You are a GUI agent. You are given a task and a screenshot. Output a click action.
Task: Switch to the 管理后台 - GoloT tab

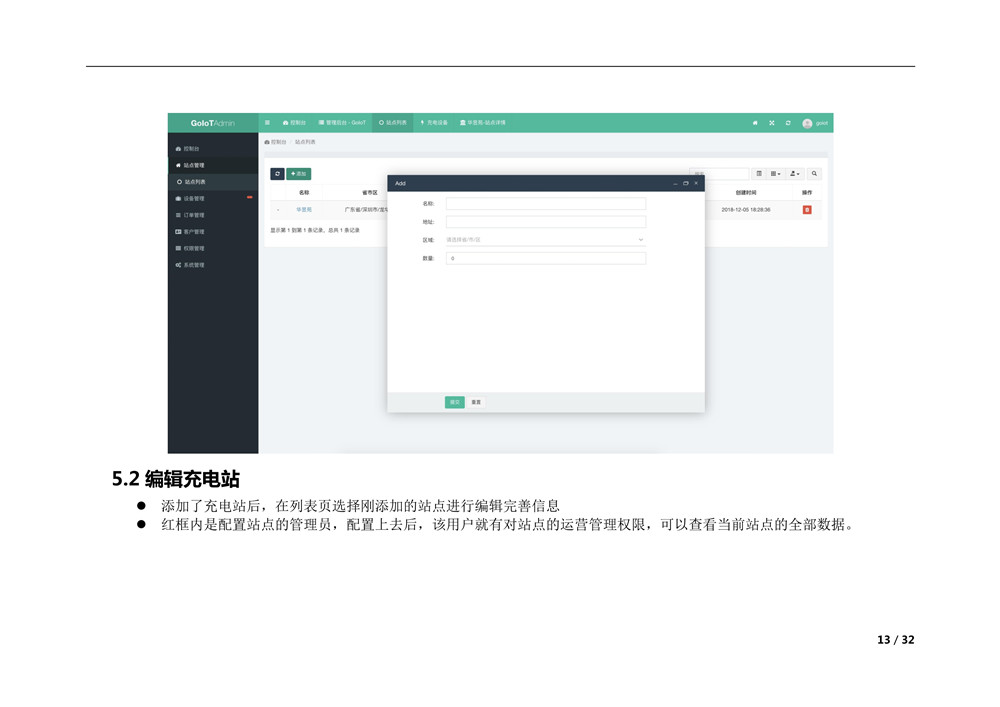click(342, 123)
